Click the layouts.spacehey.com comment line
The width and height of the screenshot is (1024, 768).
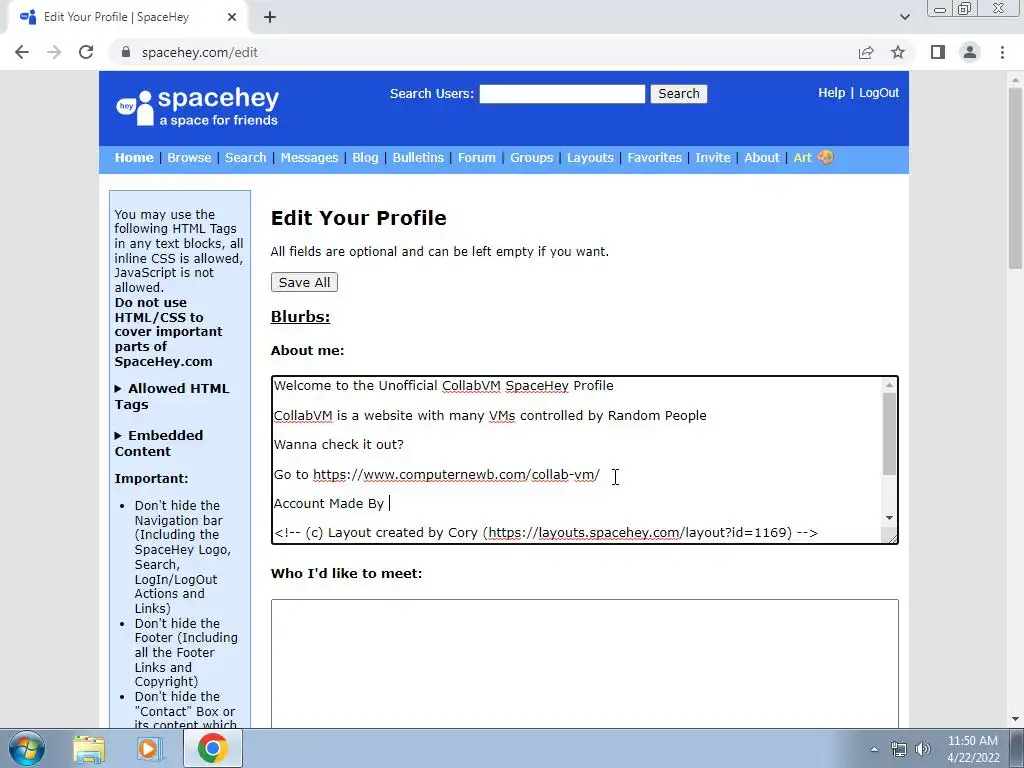click(546, 533)
